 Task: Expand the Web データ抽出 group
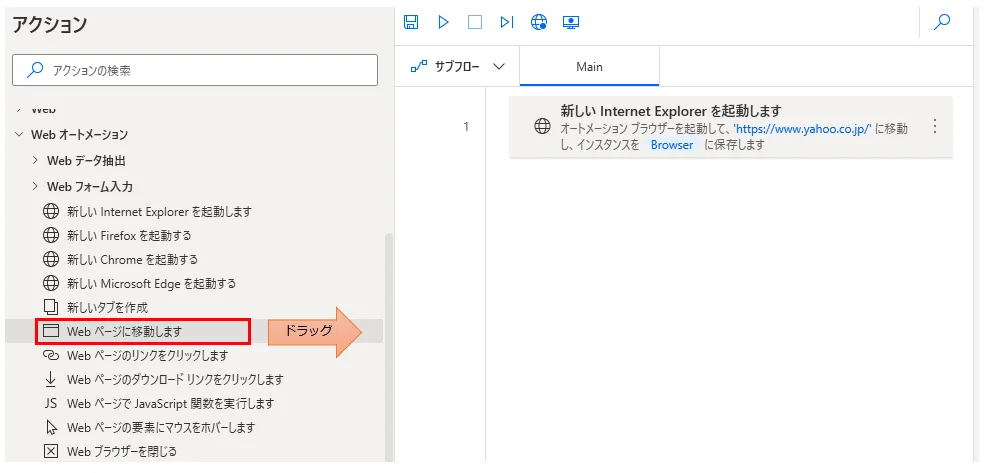click(x=35, y=160)
